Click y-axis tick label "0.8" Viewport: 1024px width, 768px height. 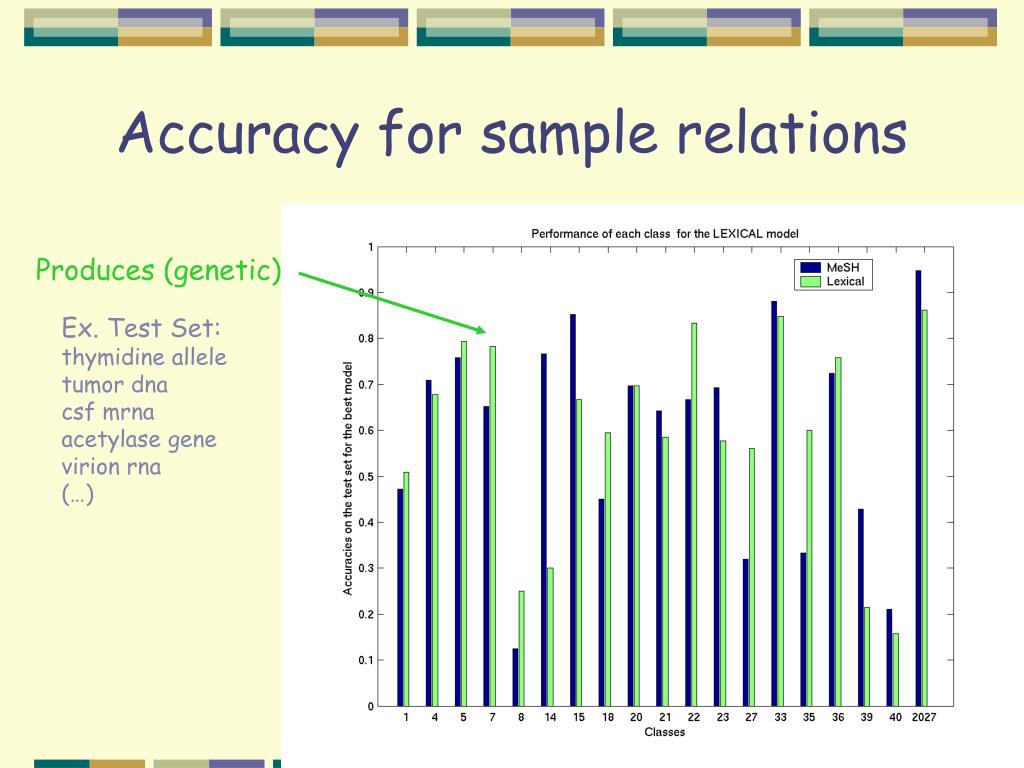(x=366, y=339)
